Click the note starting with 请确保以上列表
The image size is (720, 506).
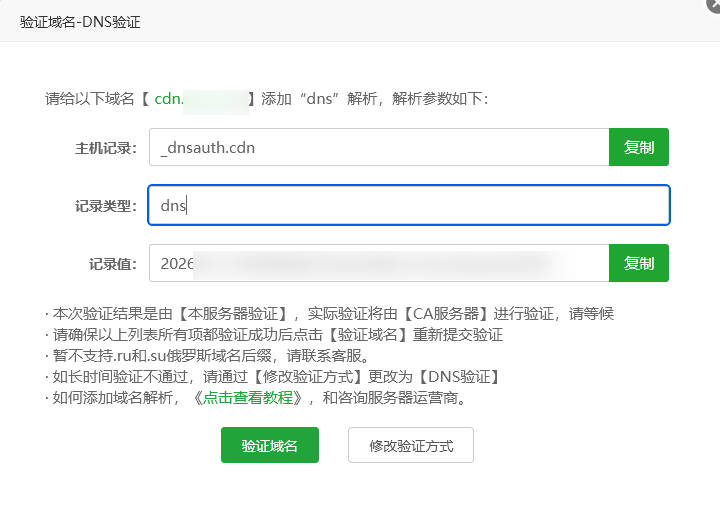pyautogui.click(x=274, y=334)
